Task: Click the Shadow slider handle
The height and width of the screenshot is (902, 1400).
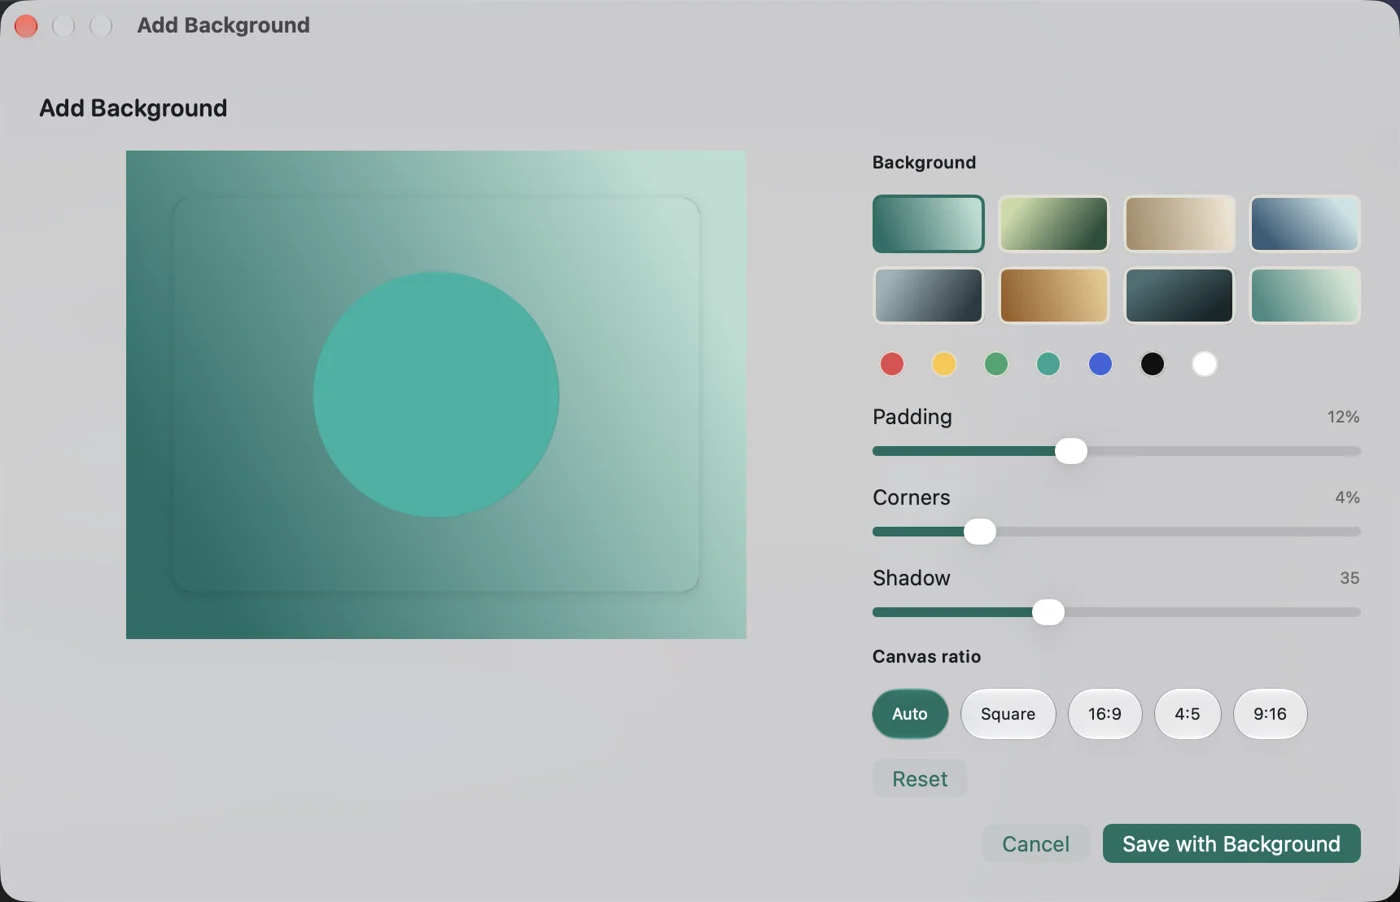Action: pyautogui.click(x=1048, y=612)
